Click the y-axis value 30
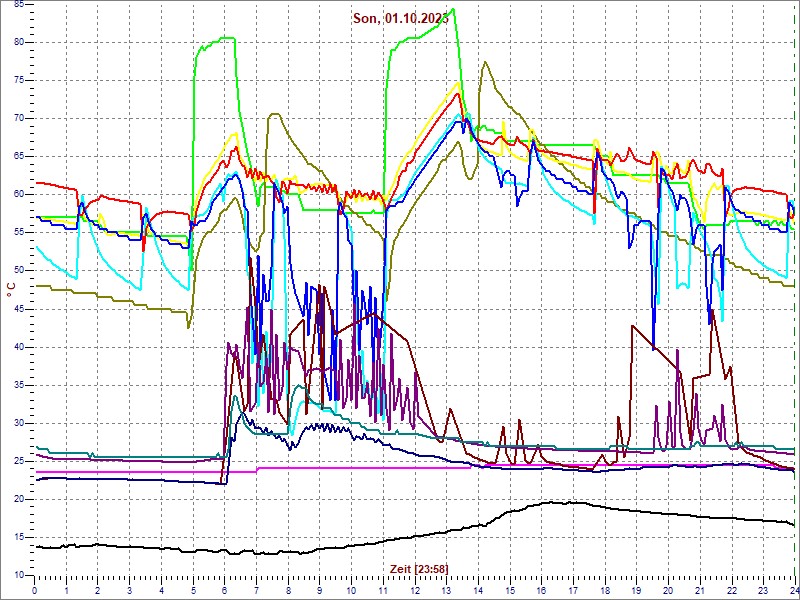 [x=19, y=423]
